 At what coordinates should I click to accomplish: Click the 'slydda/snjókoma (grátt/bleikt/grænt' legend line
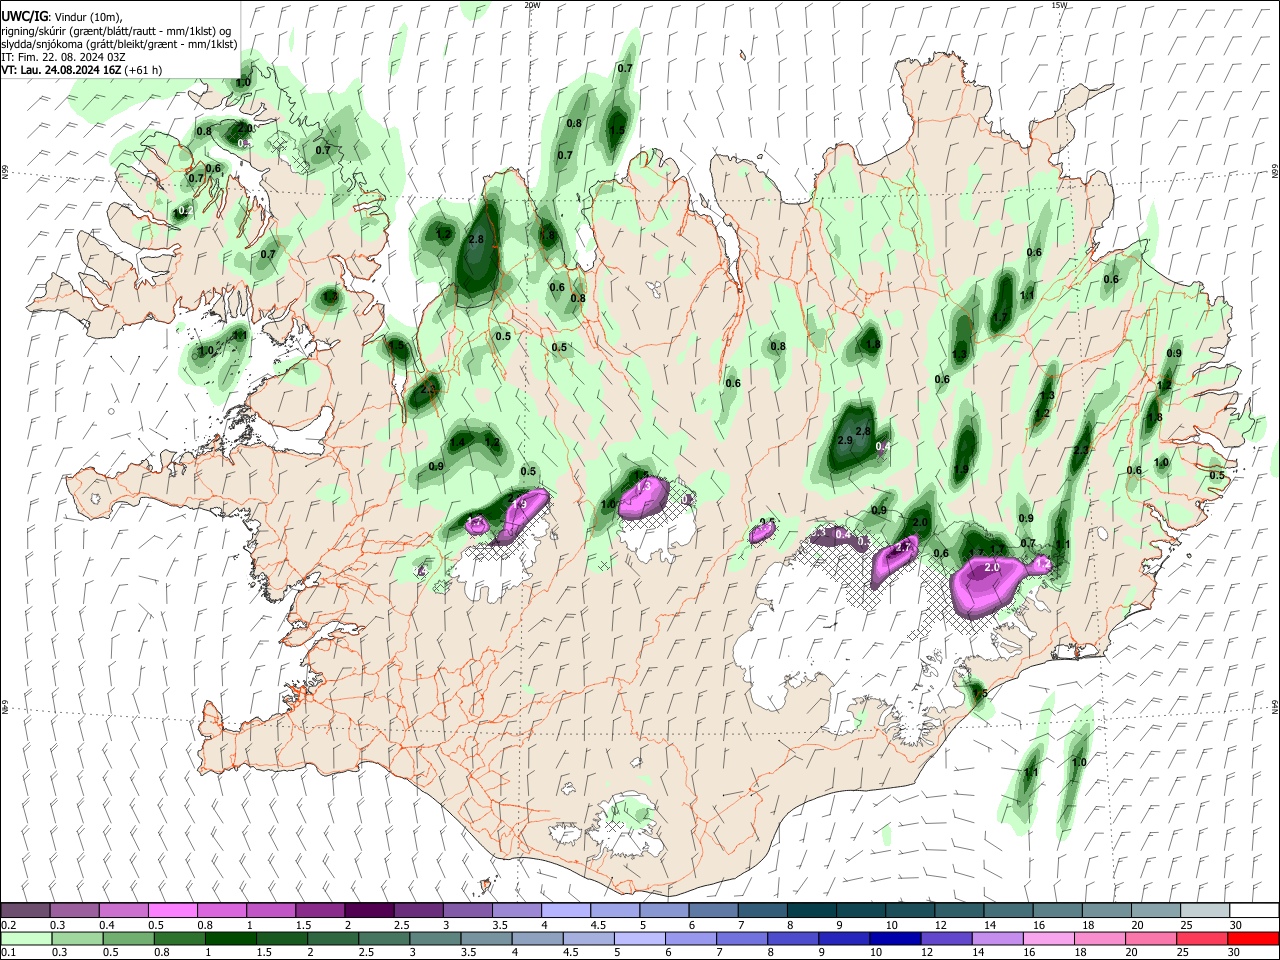pos(120,44)
